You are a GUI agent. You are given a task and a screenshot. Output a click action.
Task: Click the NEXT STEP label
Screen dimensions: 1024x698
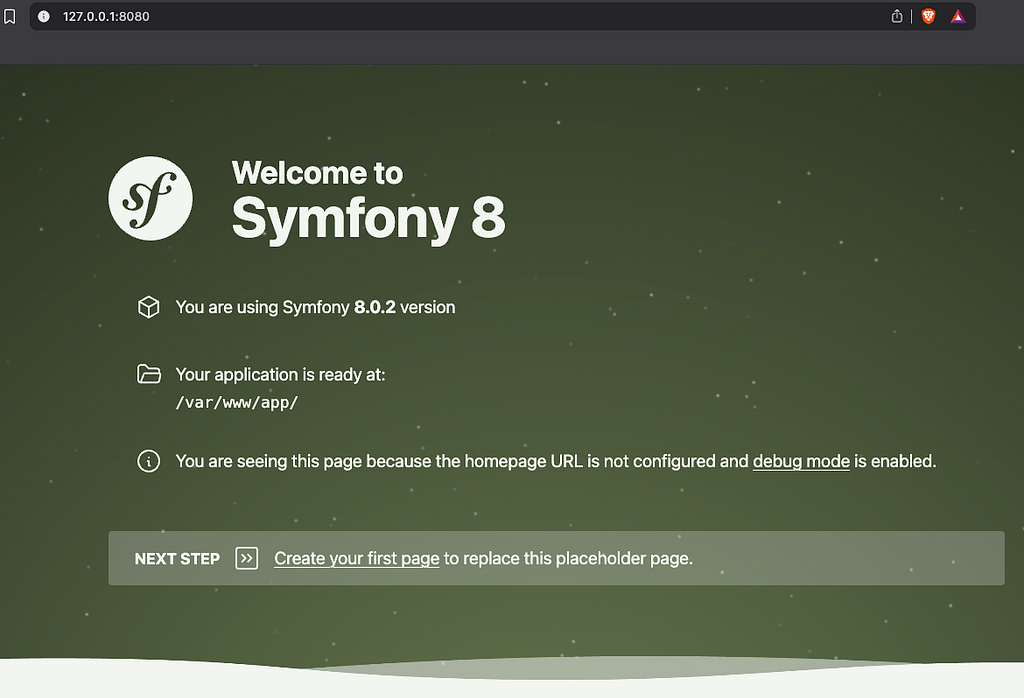[177, 559]
